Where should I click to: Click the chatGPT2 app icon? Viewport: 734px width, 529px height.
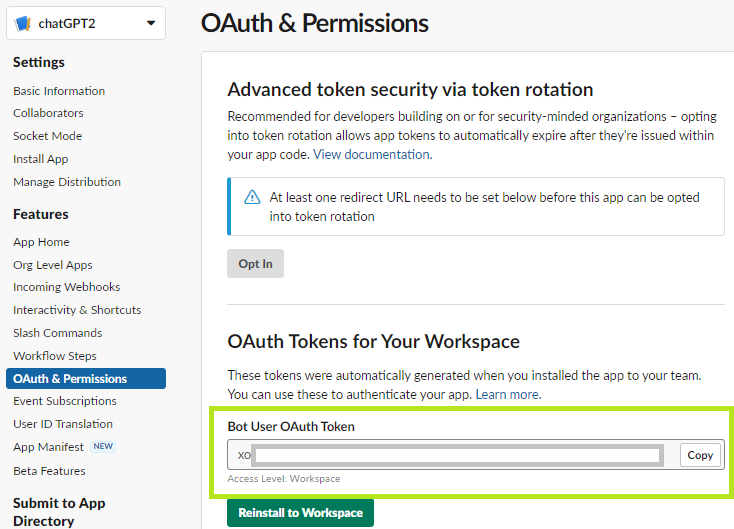pyautogui.click(x=24, y=23)
